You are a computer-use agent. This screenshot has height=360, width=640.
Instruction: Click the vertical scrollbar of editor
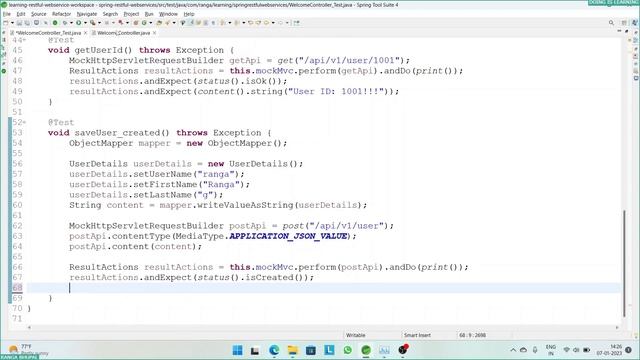tap(624, 263)
